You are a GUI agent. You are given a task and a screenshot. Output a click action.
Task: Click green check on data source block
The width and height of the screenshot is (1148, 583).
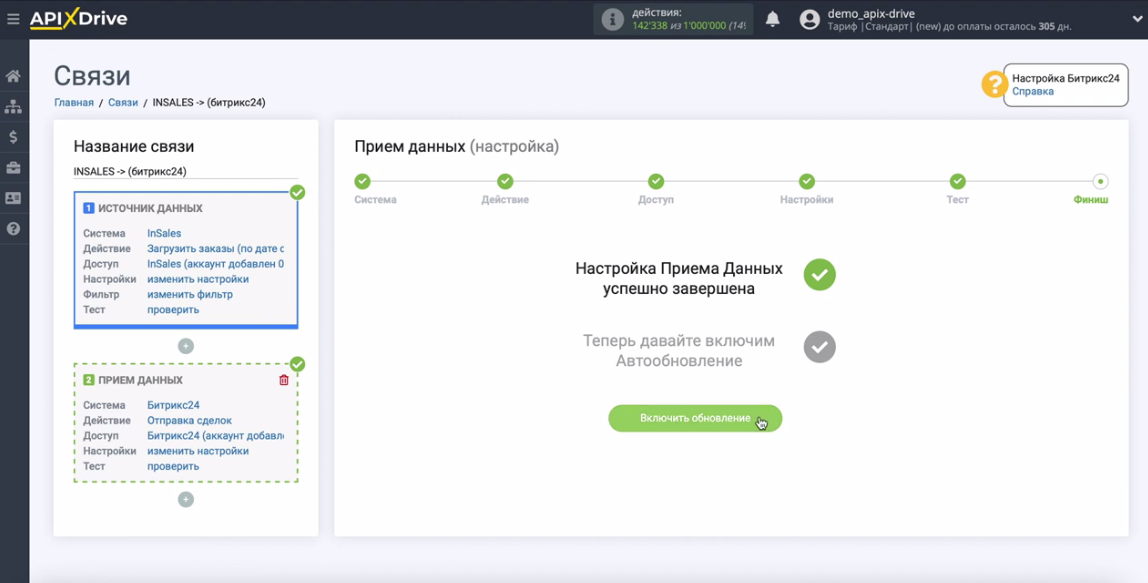[x=297, y=193]
